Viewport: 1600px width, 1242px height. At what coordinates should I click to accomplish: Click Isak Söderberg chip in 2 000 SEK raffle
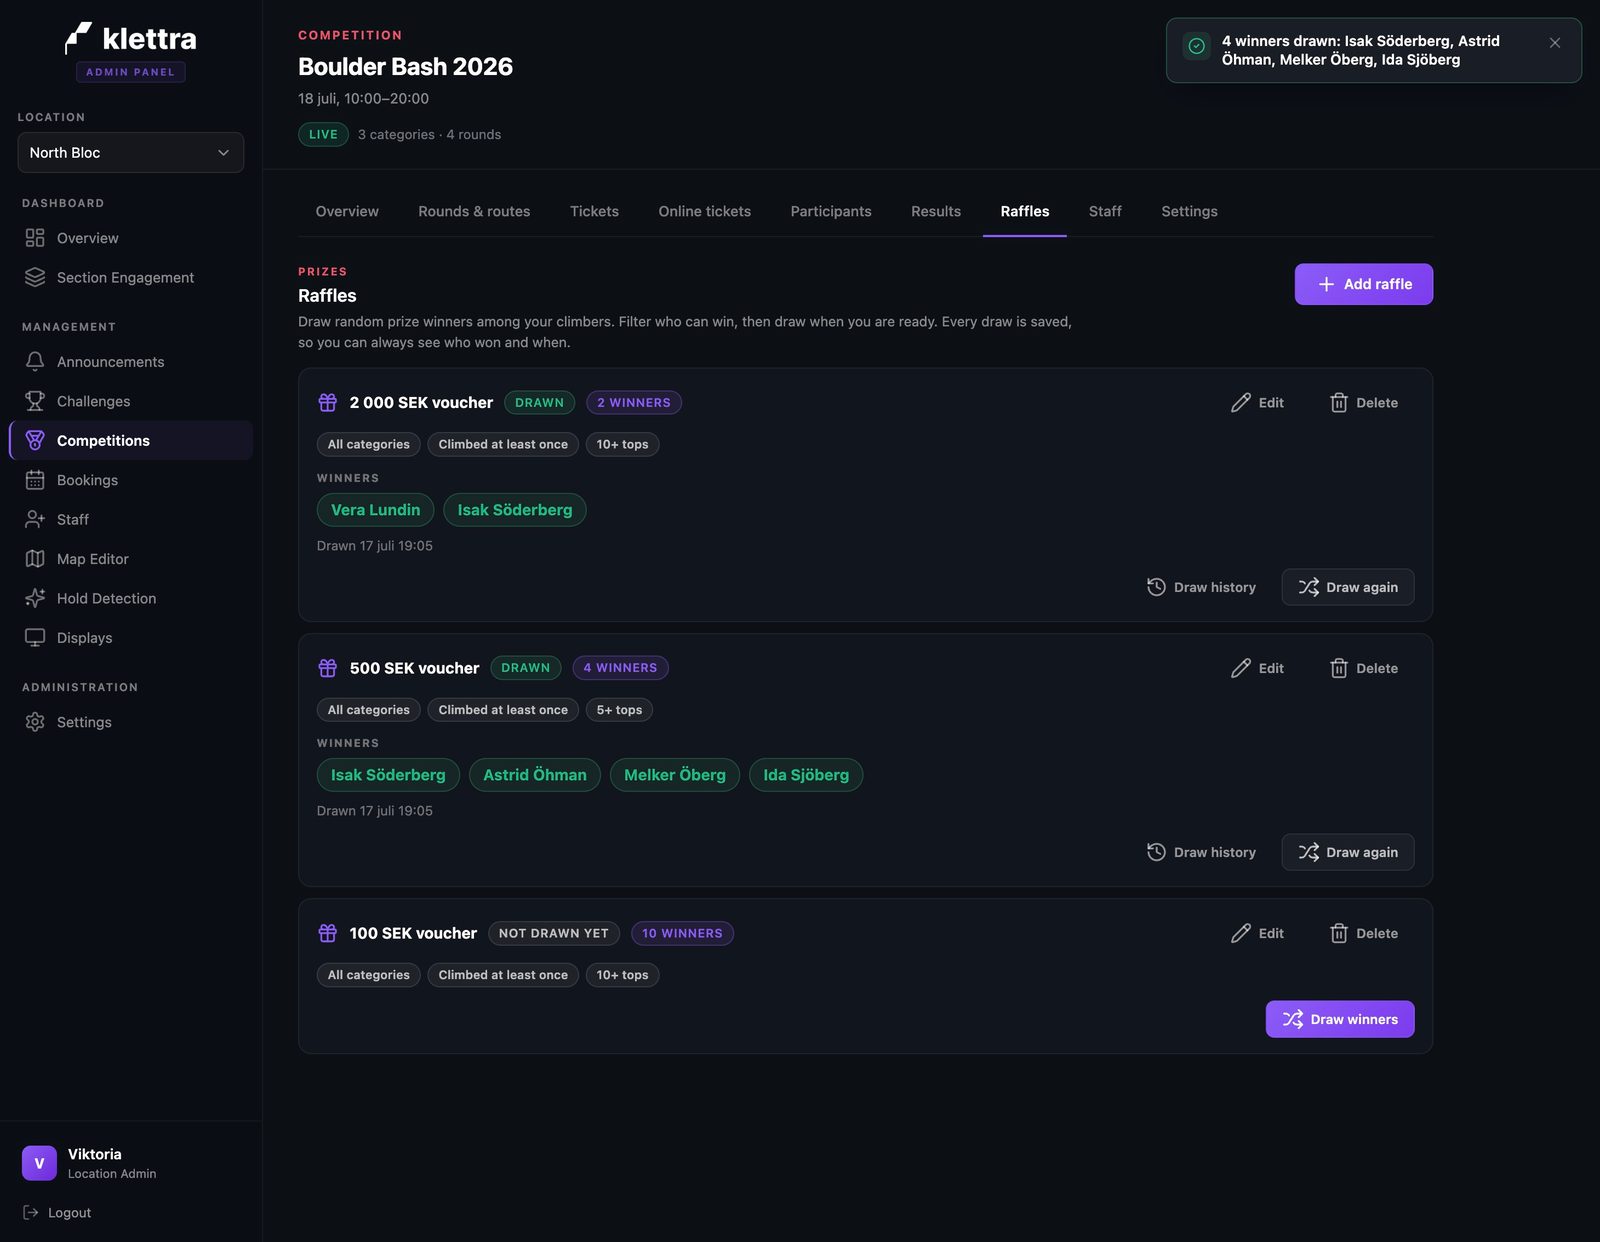click(515, 510)
